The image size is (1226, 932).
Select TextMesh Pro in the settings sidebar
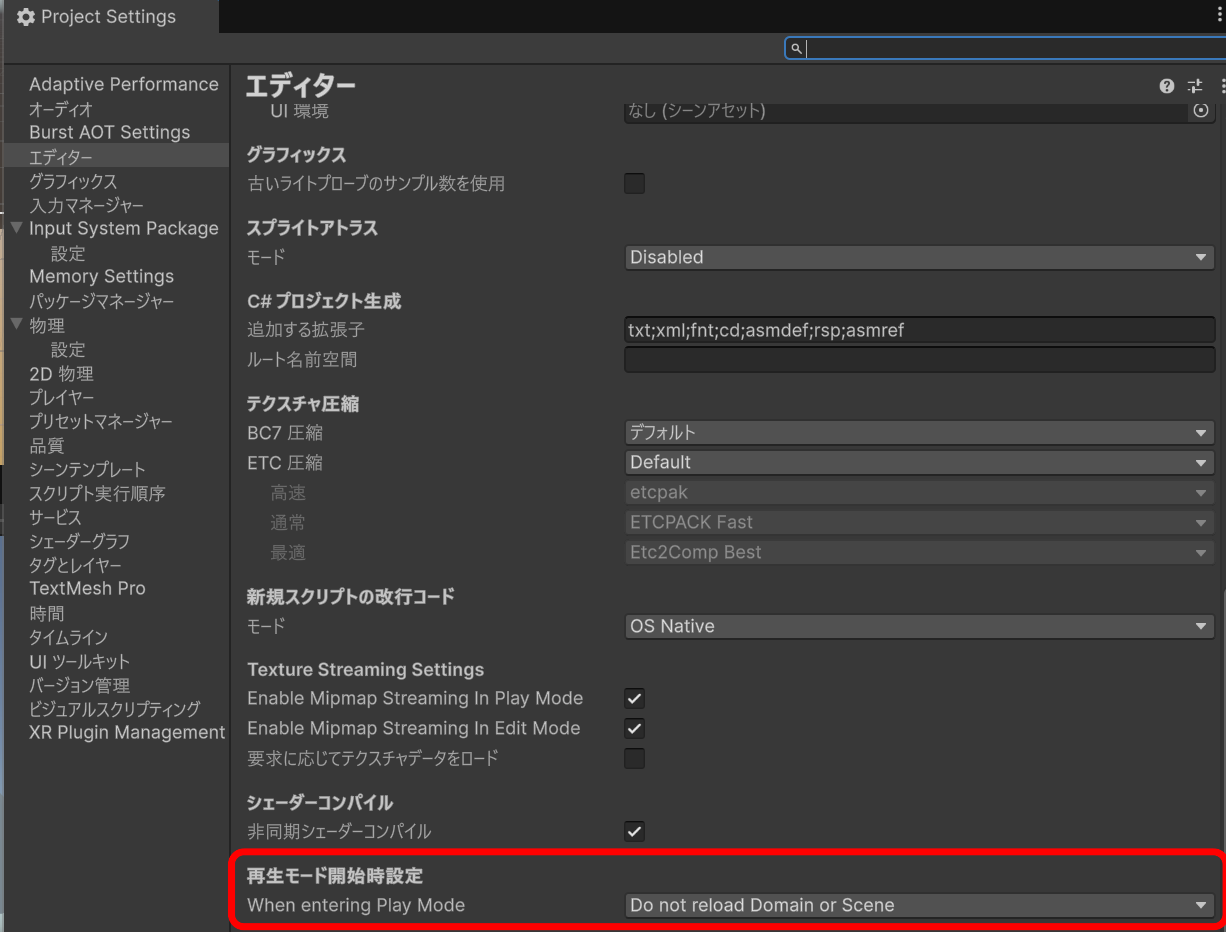87,588
